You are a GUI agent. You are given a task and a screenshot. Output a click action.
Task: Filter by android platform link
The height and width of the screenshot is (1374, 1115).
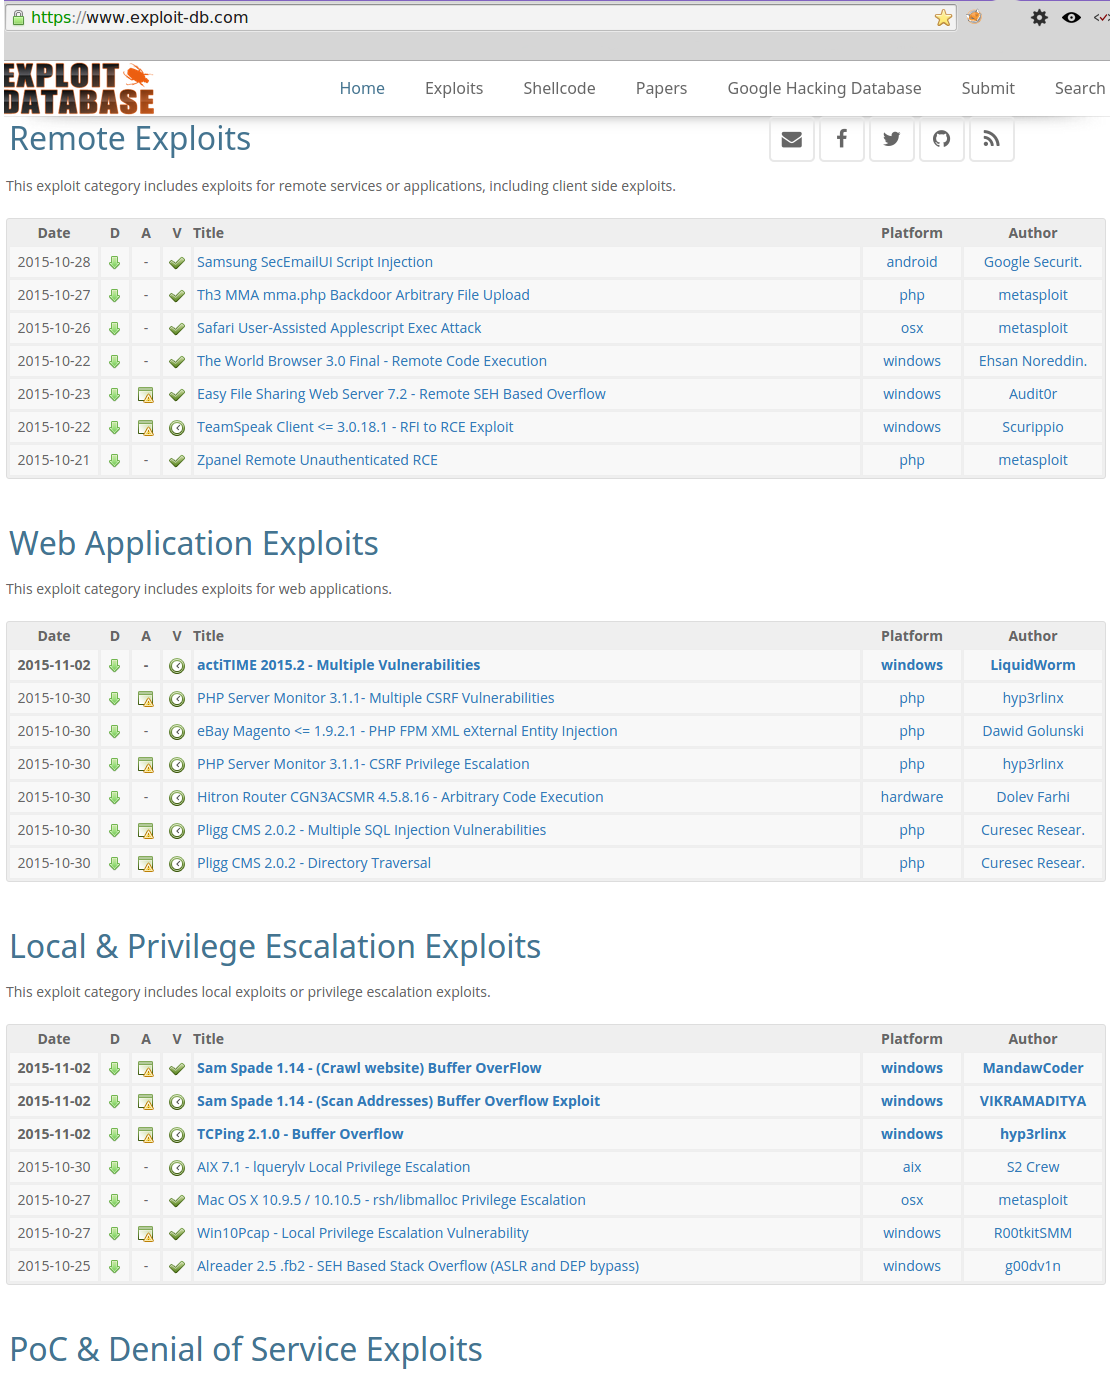pyautogui.click(x=912, y=262)
